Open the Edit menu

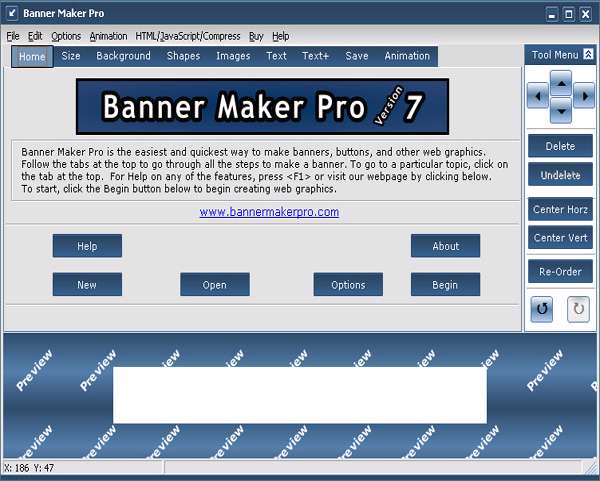35,36
